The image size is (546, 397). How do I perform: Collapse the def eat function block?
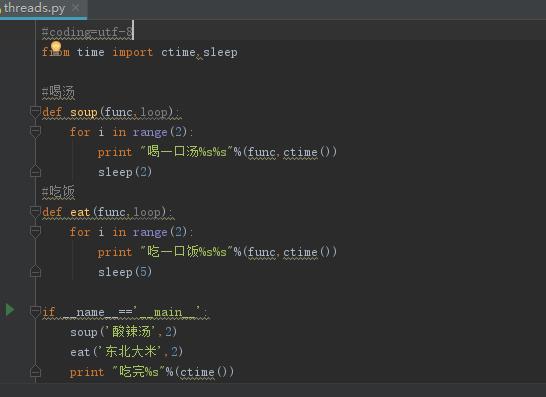36,212
